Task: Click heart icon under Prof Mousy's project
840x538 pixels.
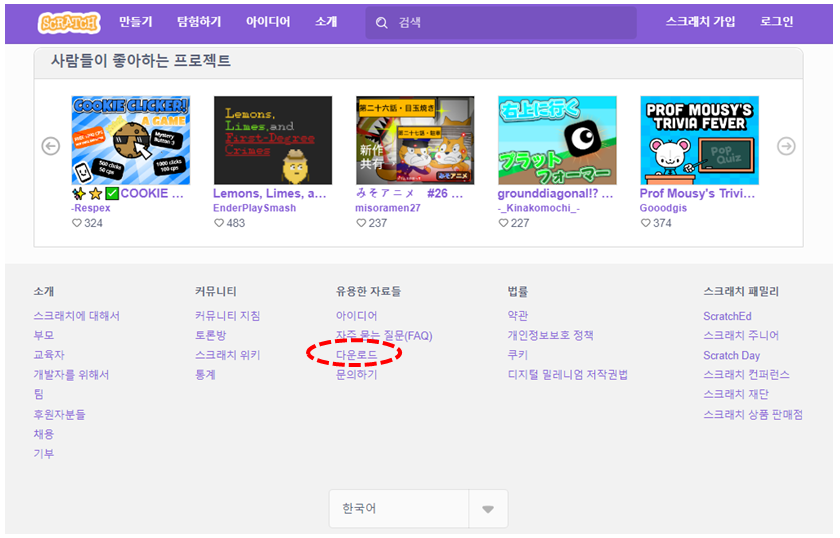Action: pyautogui.click(x=646, y=223)
